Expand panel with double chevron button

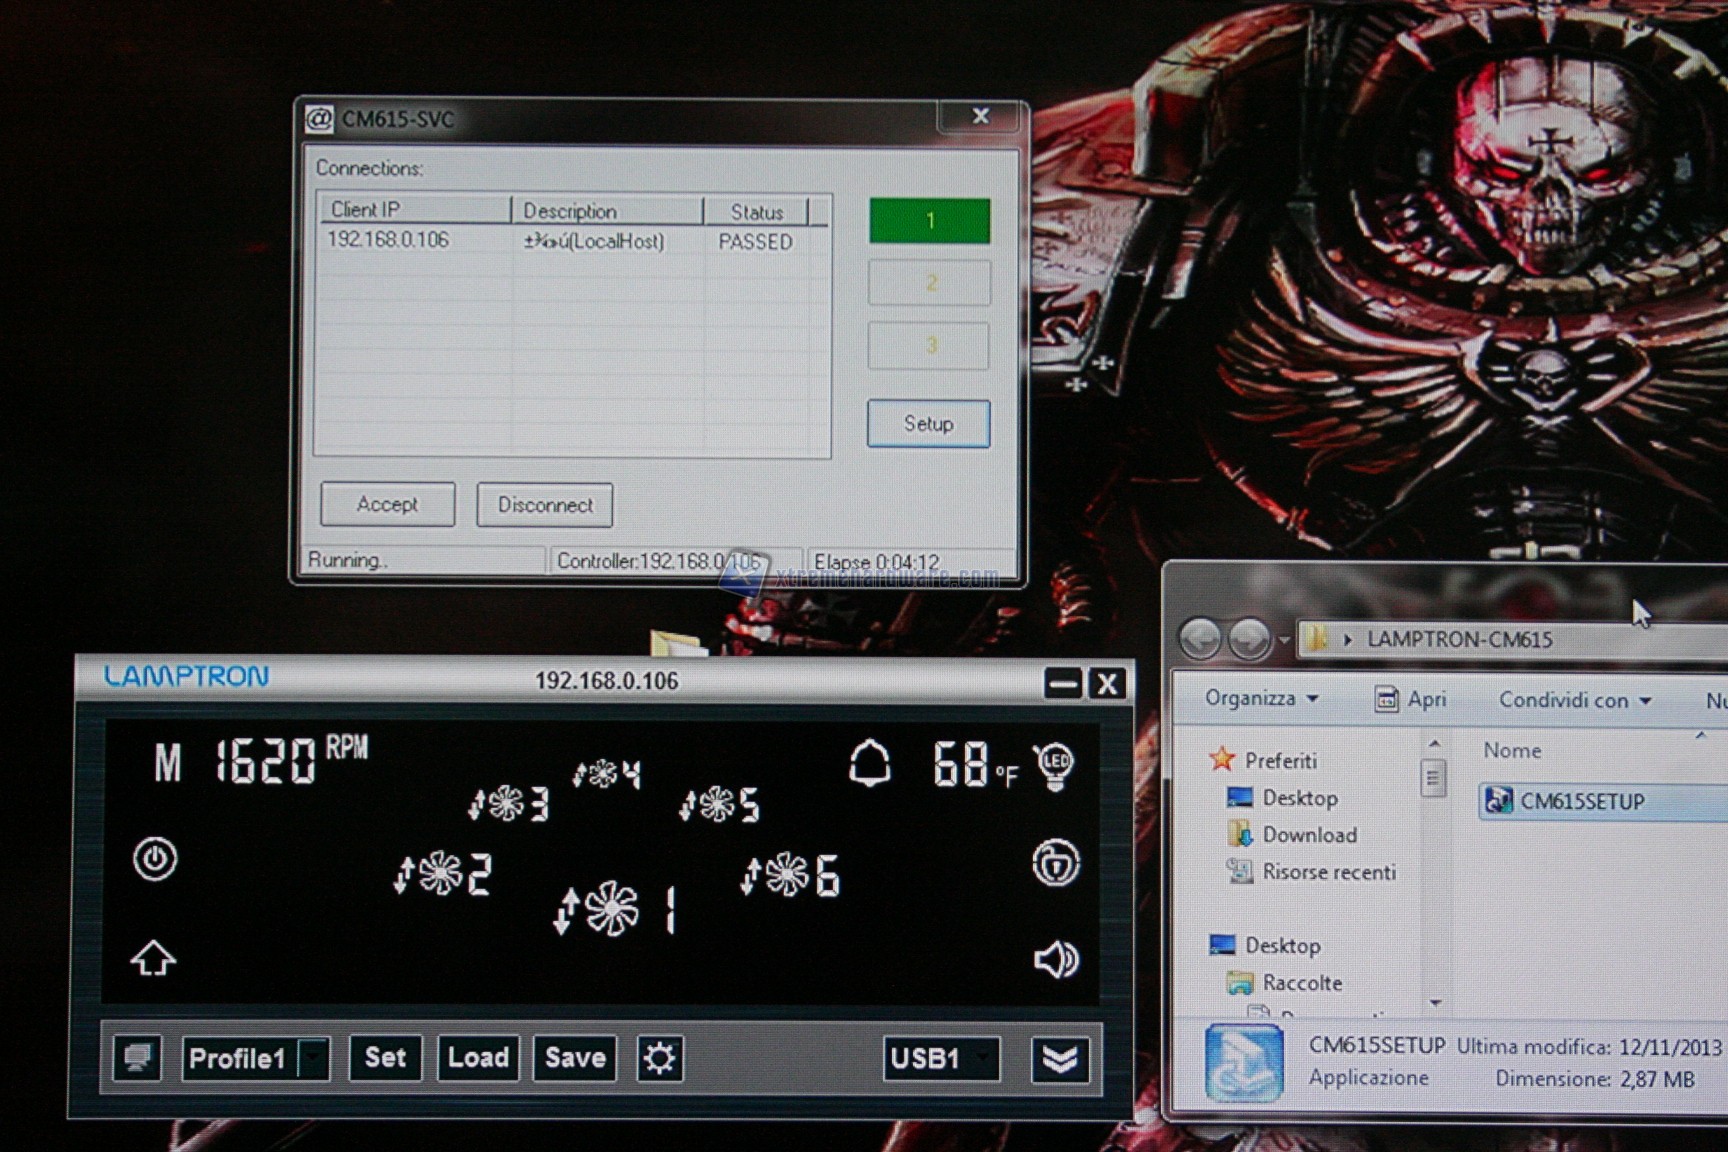pos(1059,1058)
